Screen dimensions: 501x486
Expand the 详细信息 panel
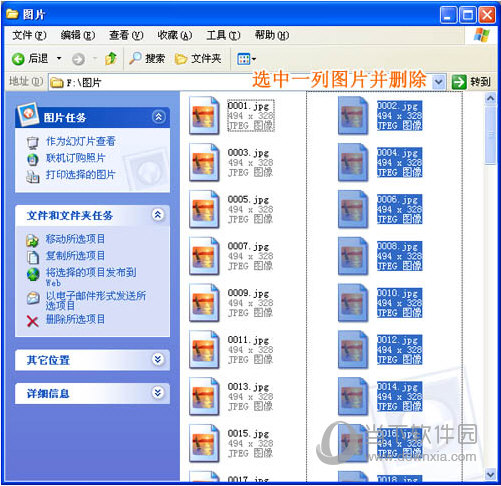158,393
